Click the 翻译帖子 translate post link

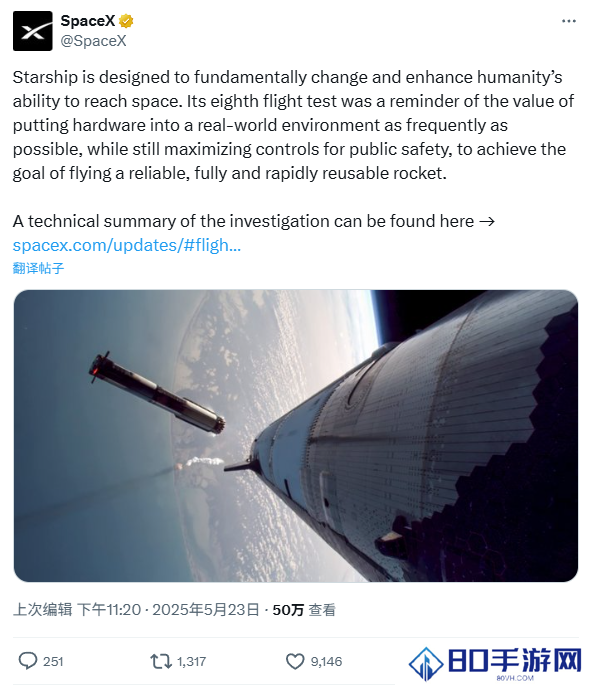point(38,268)
